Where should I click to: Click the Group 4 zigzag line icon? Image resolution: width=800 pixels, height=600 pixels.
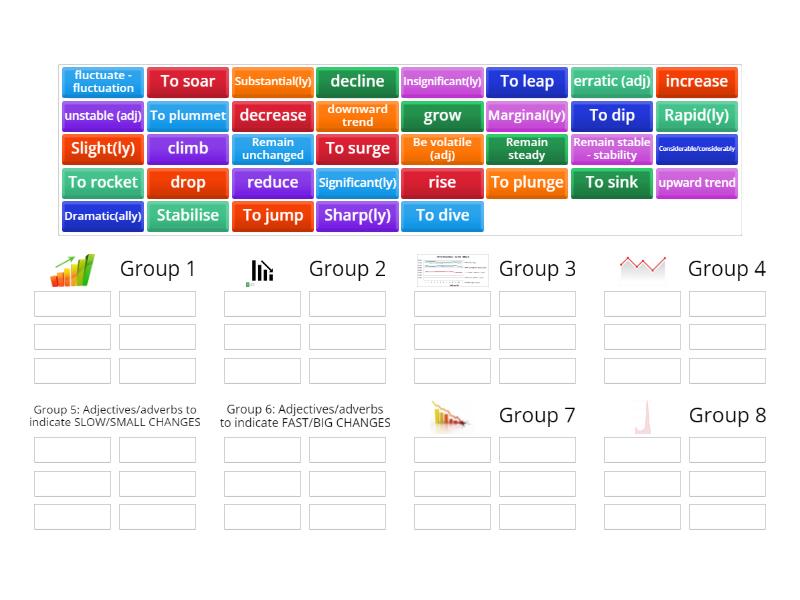643,267
